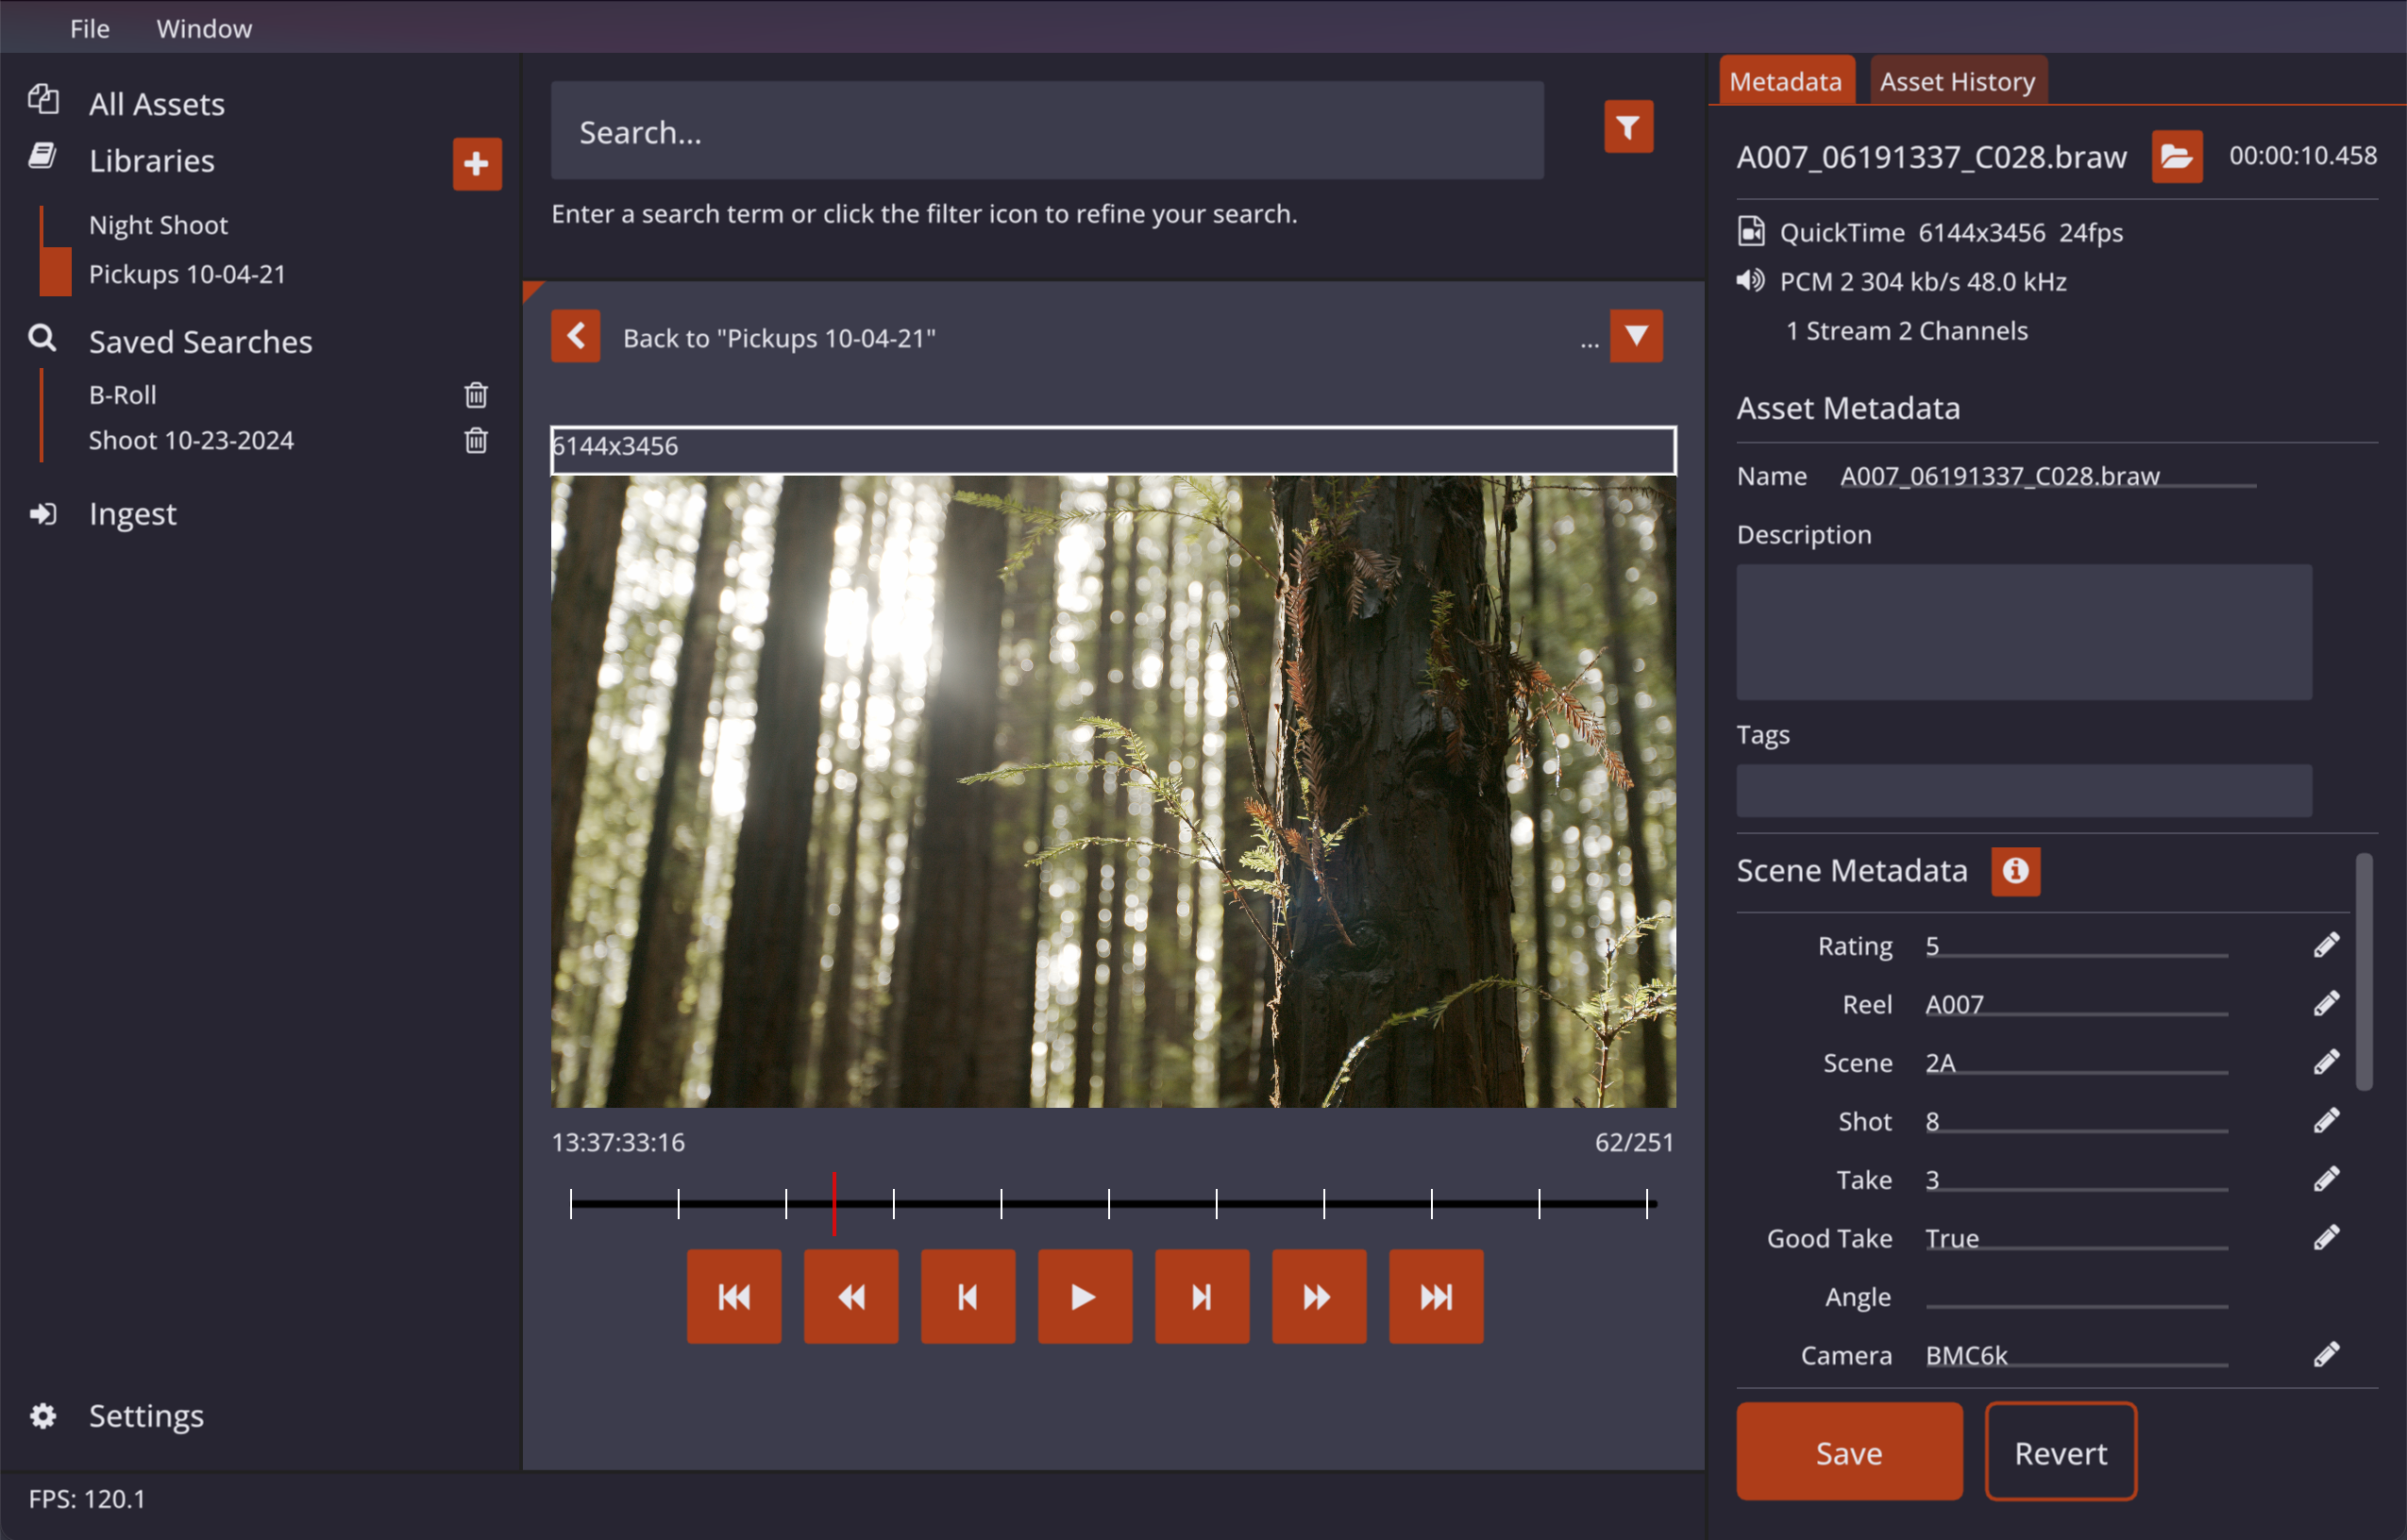
Task: Save the metadata changes
Action: (1848, 1452)
